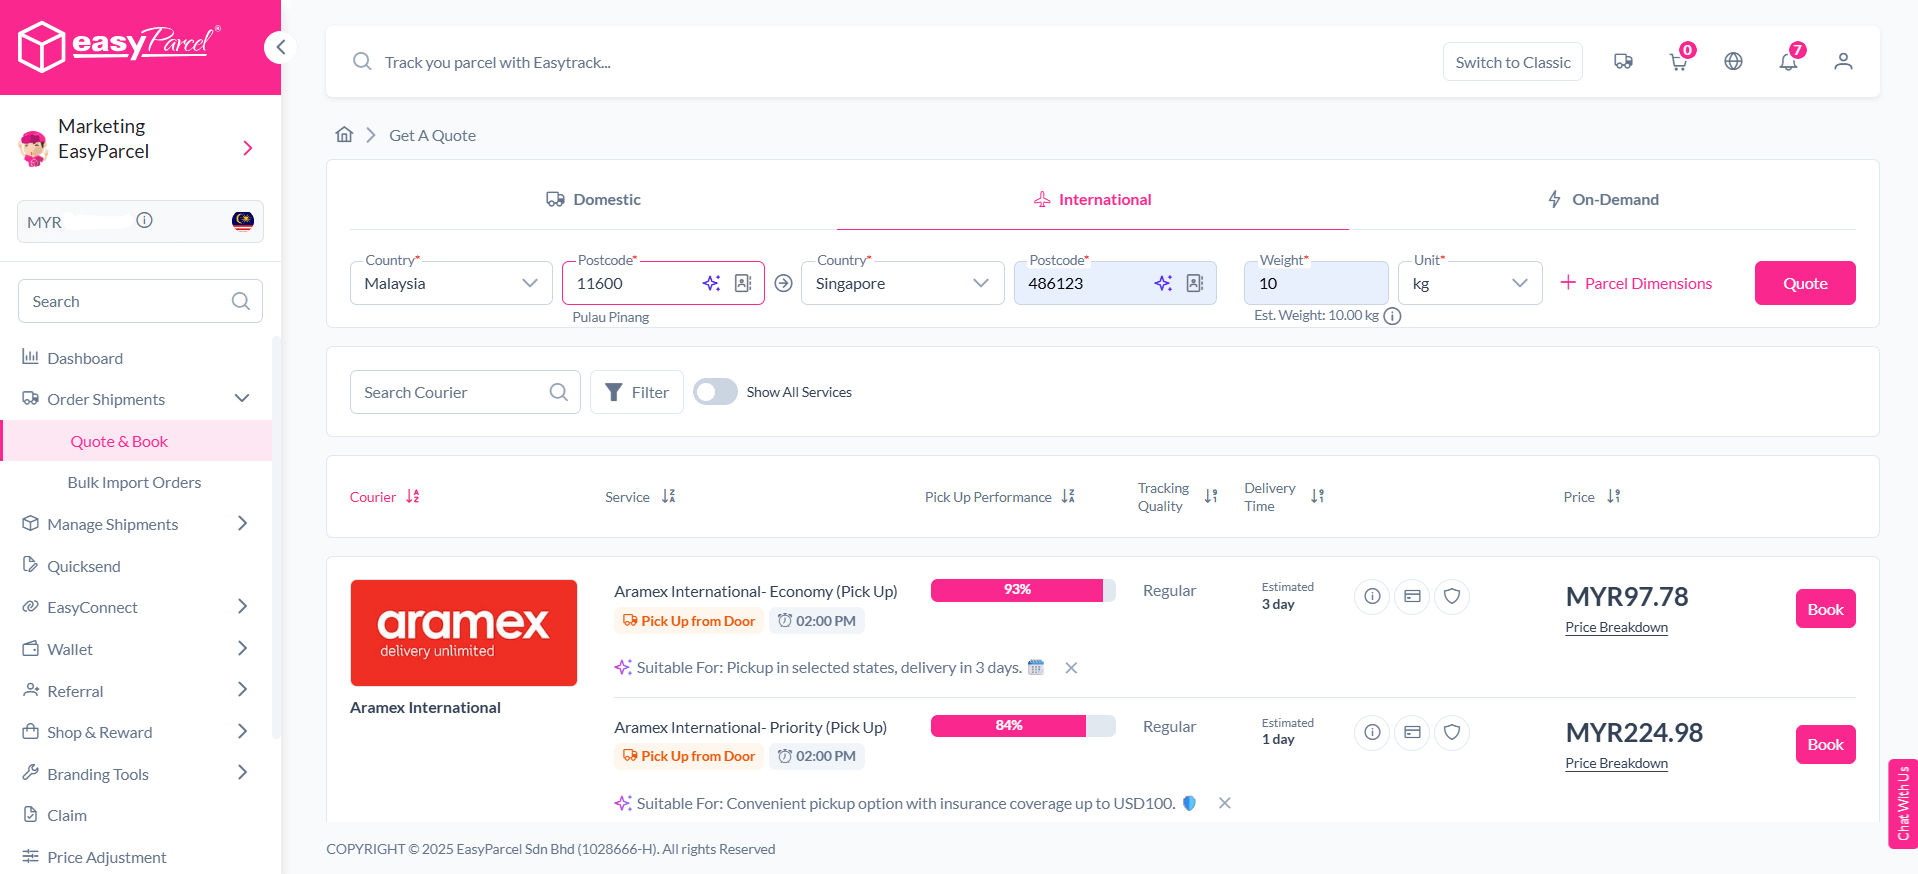The width and height of the screenshot is (1918, 874).
Task: Open the notifications bell
Action: point(1788,62)
